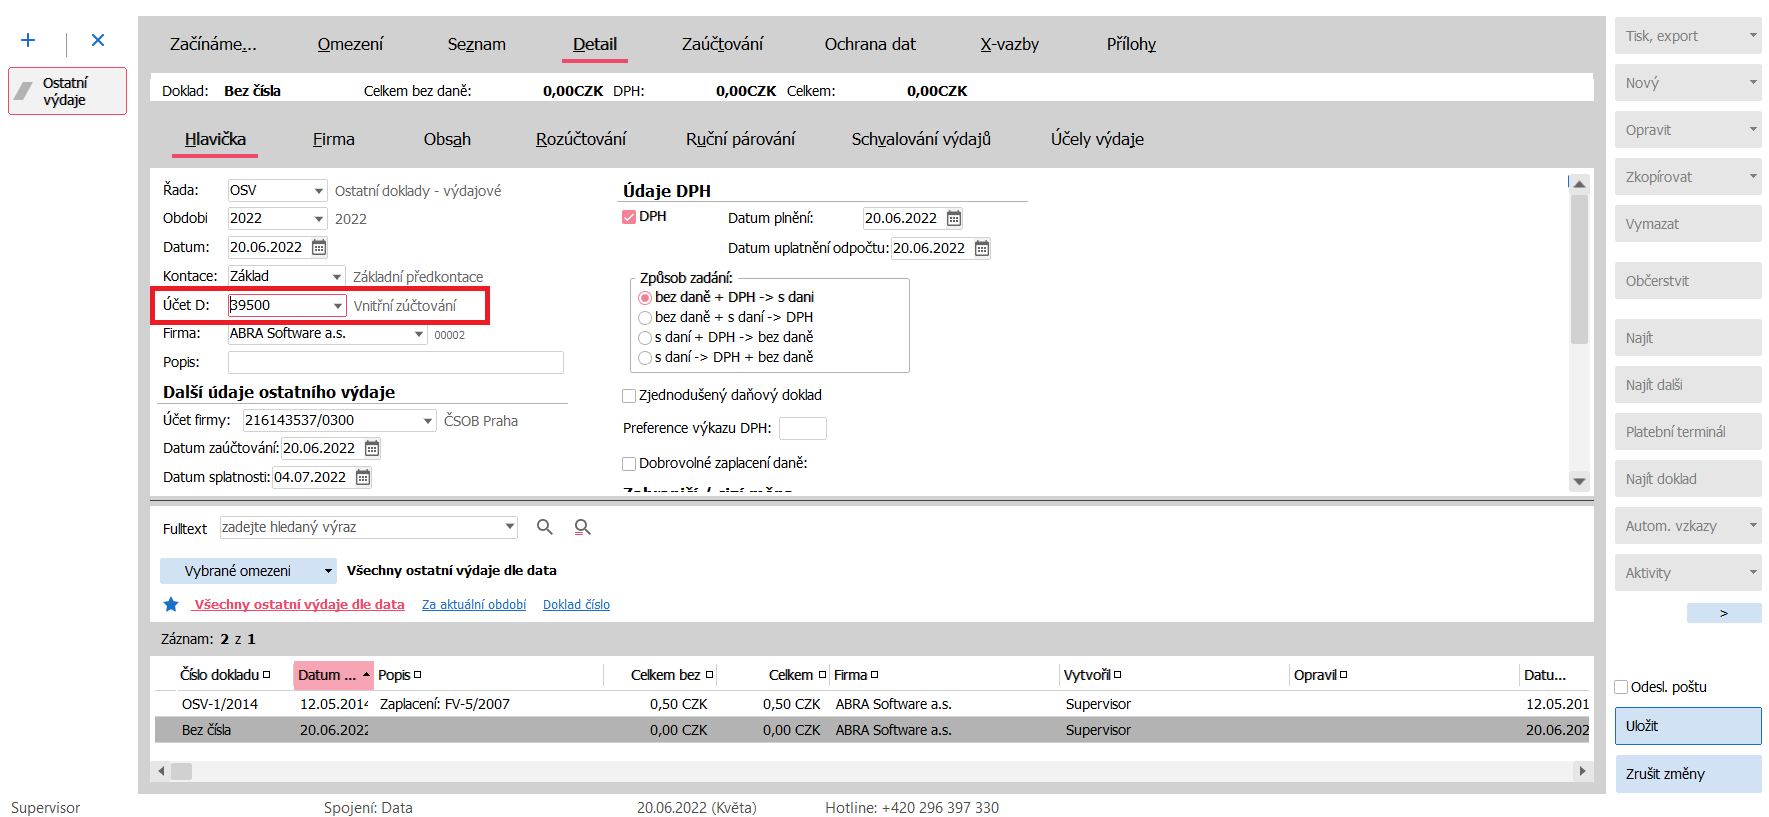Open calendar for Datum plnění
The width and height of the screenshot is (1769, 817).
(x=954, y=218)
